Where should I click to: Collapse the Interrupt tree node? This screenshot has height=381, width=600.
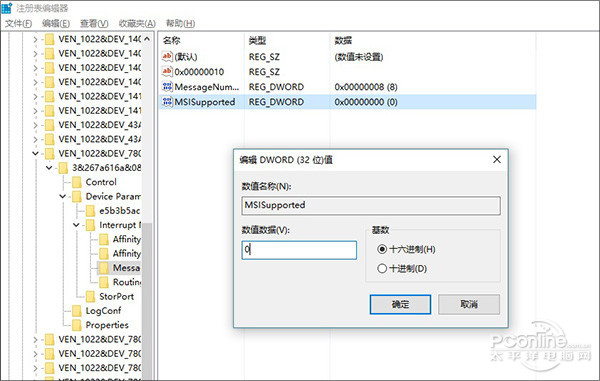coord(76,225)
